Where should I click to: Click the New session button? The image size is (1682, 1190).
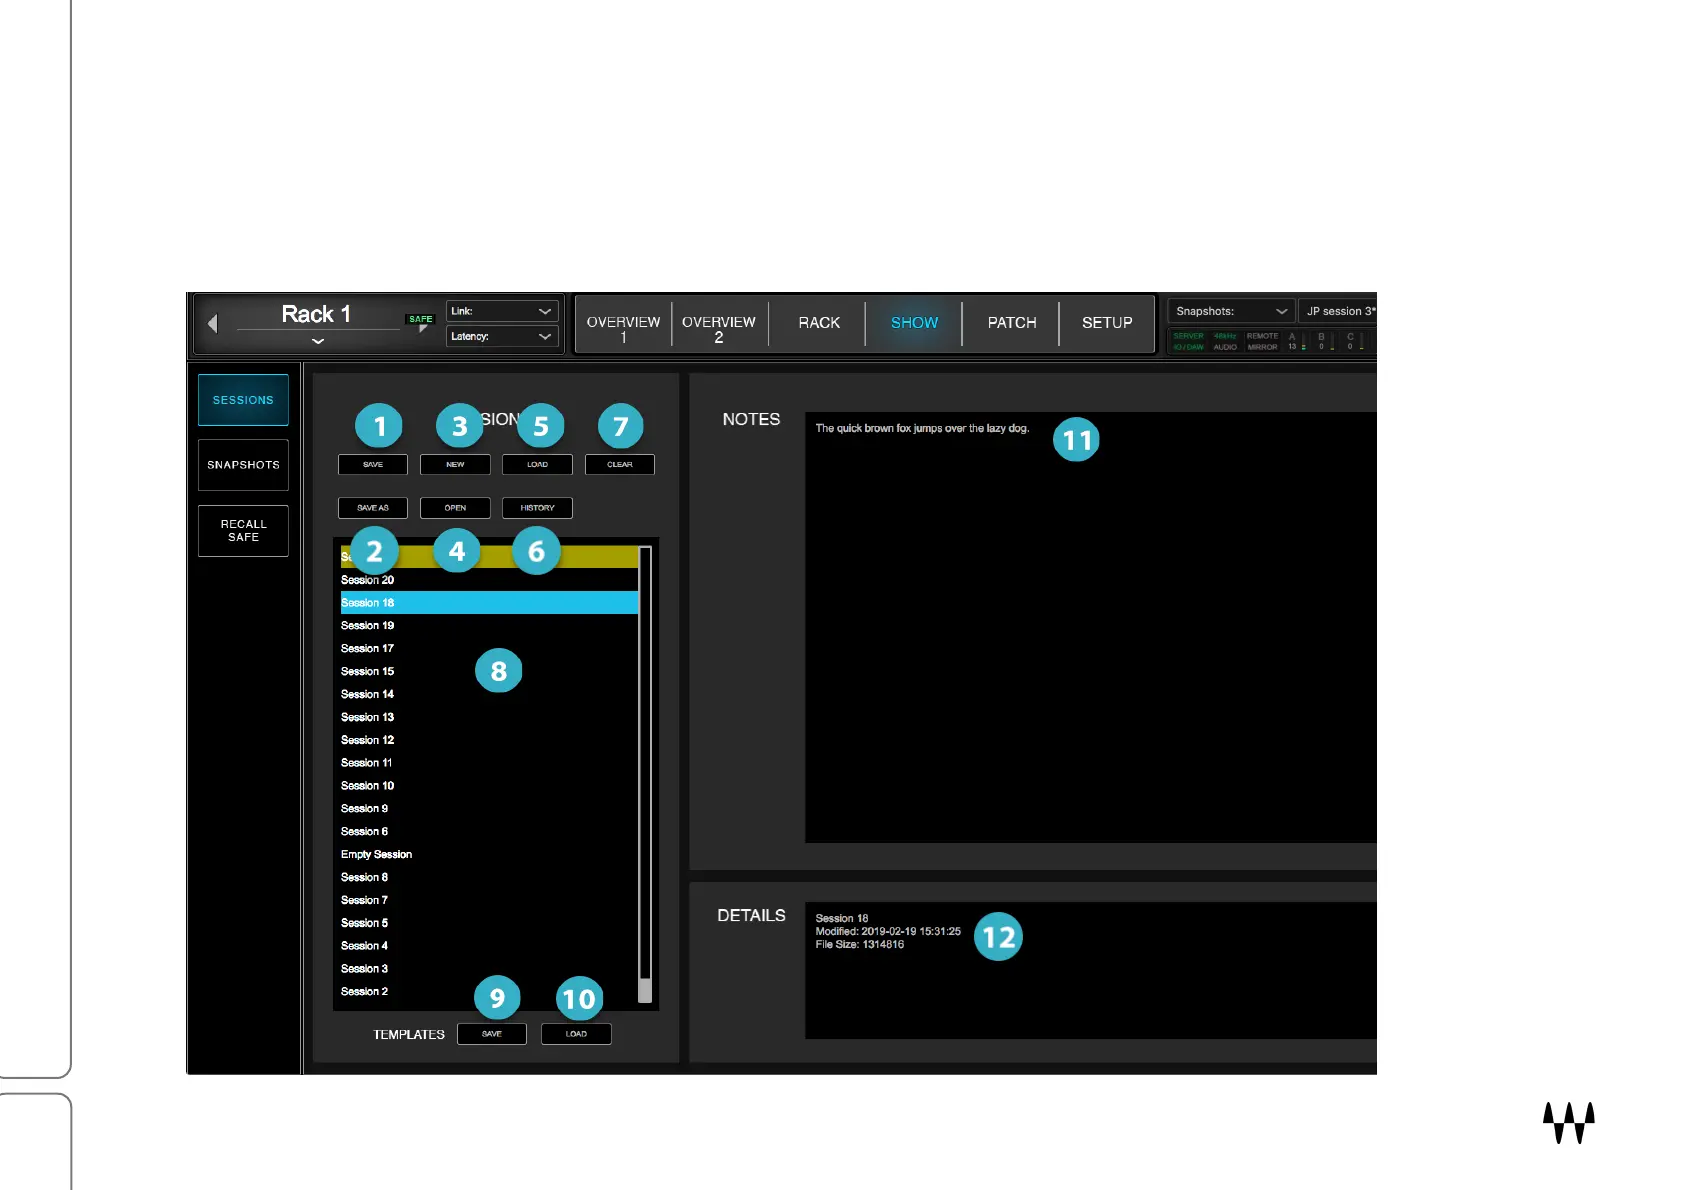pos(455,465)
